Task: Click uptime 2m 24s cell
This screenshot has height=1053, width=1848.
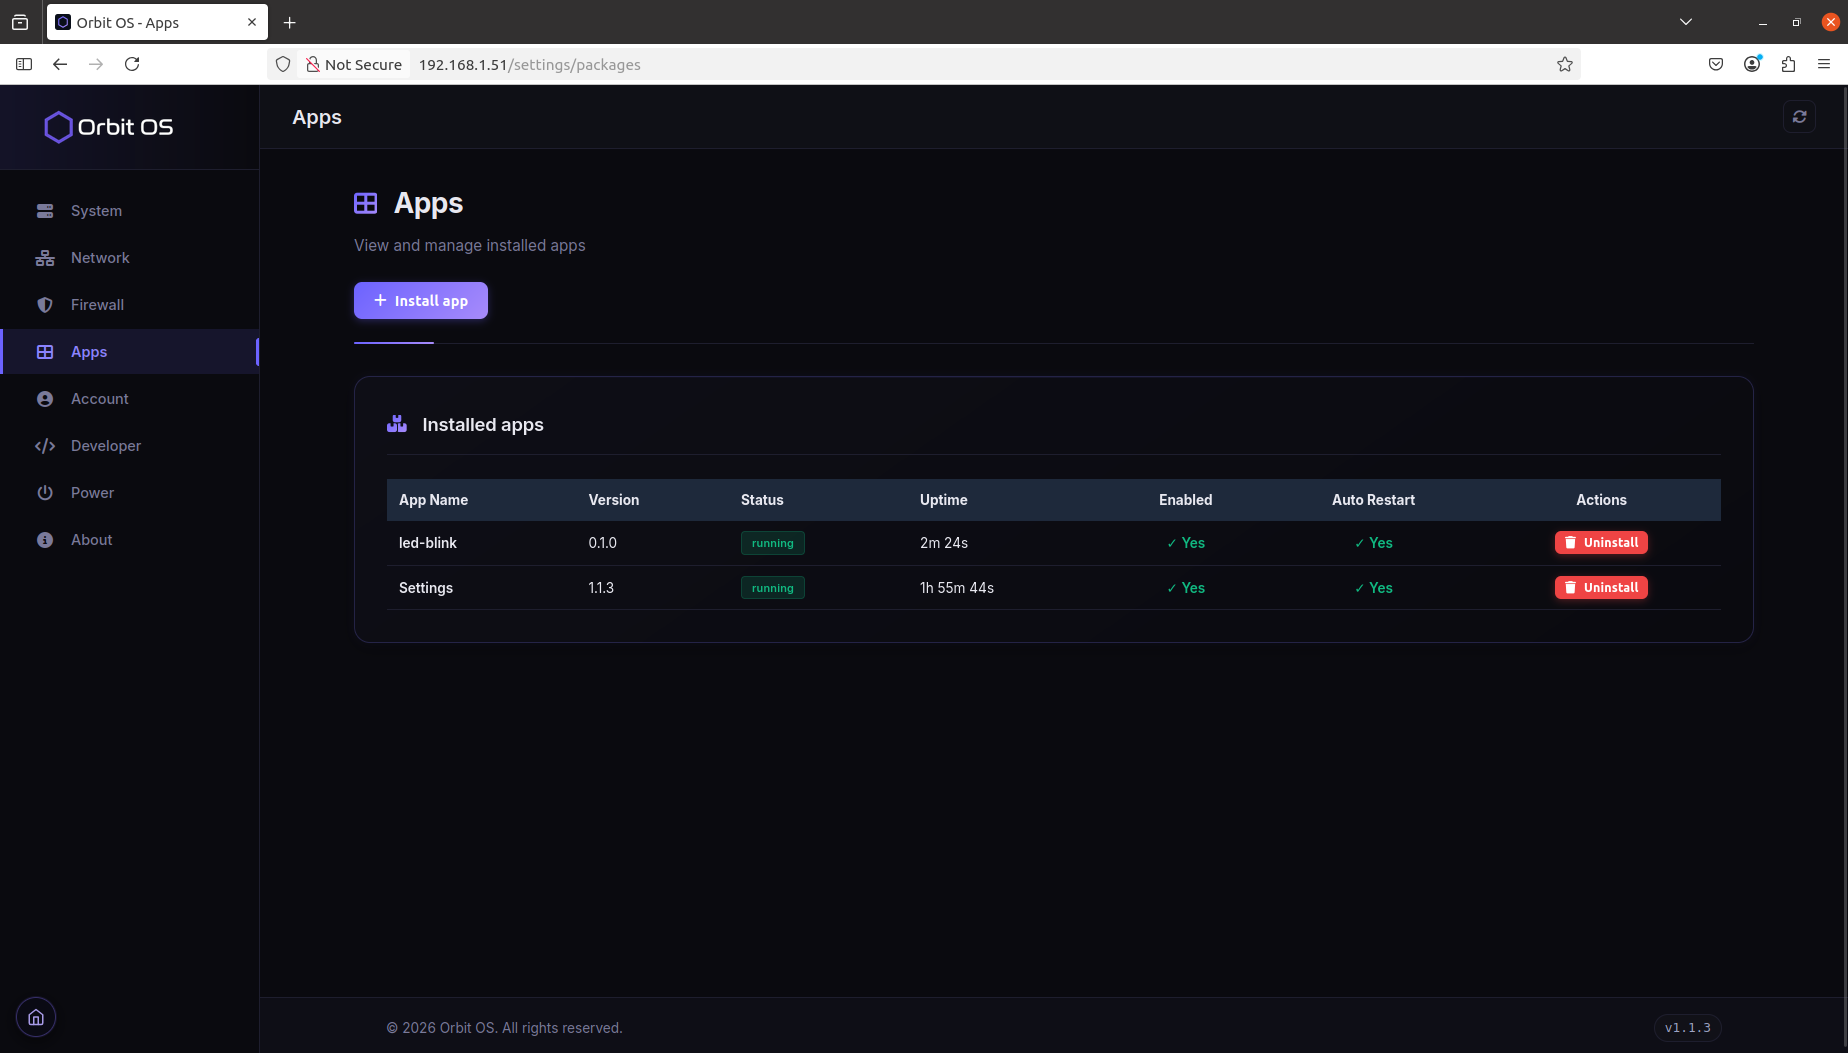Action: click(944, 543)
